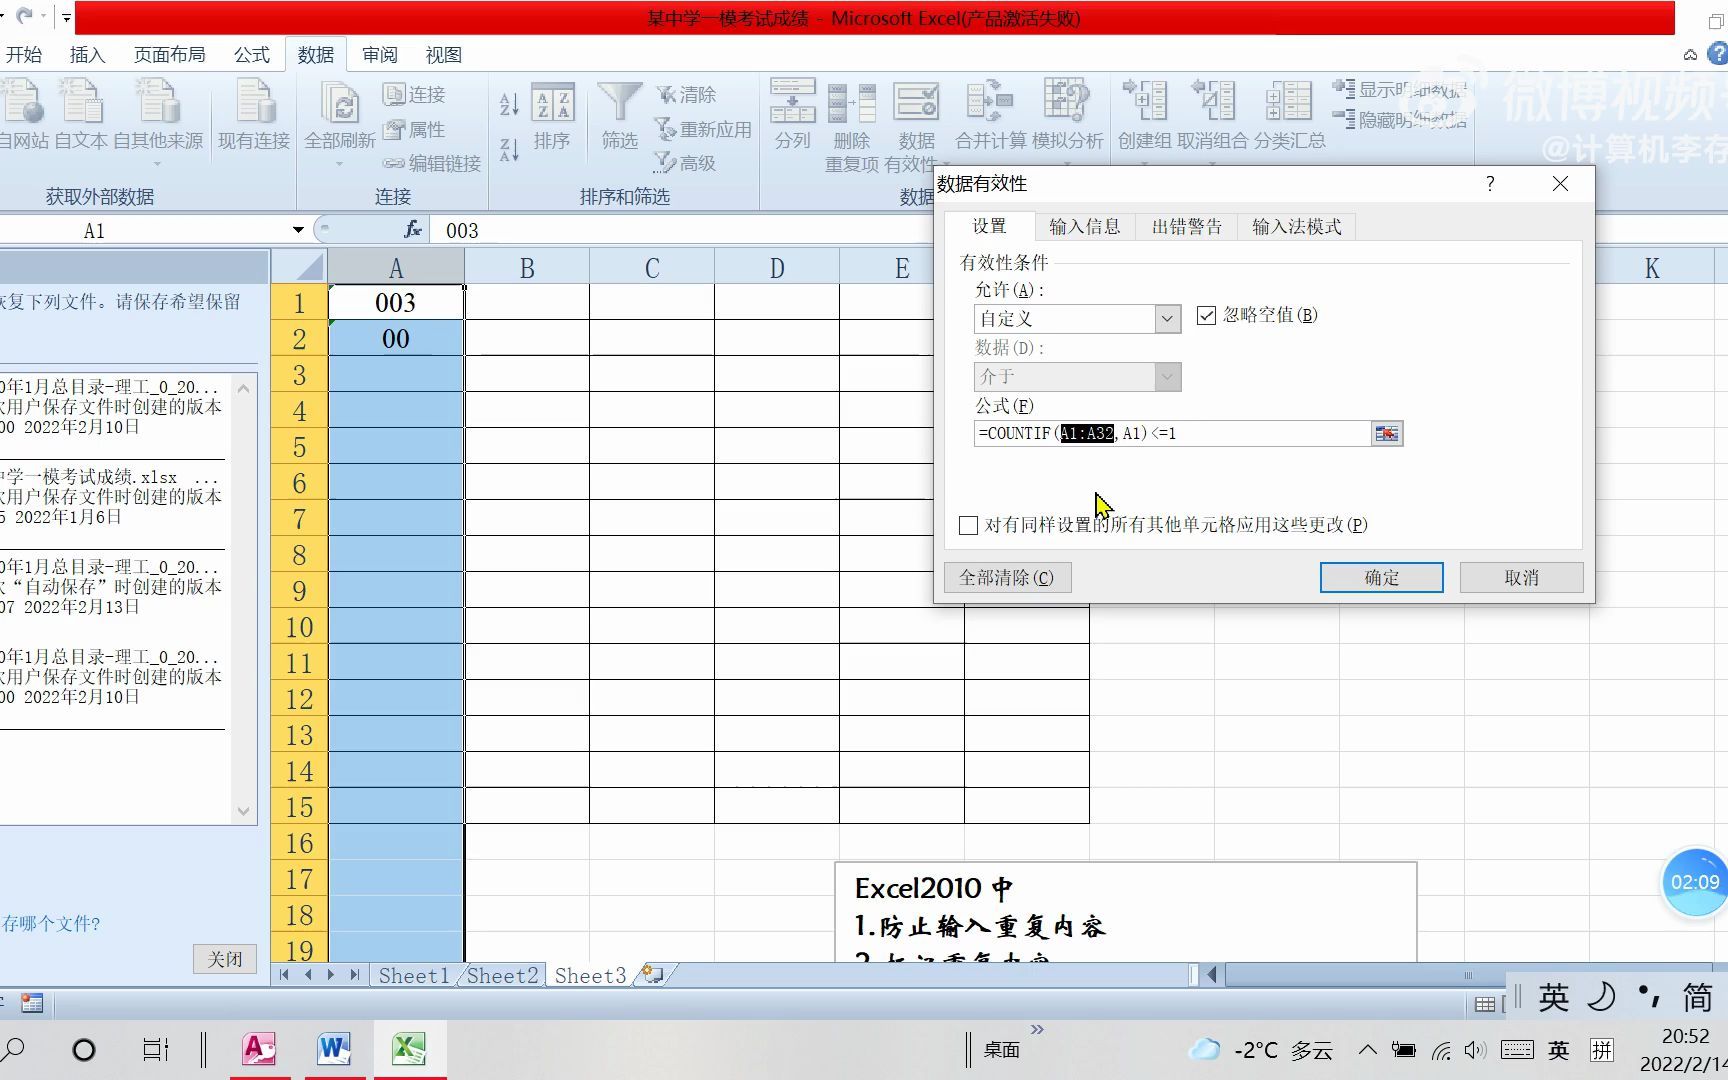
Task: Open the Data (数据) 介于 dropdown
Action: 1167,377
